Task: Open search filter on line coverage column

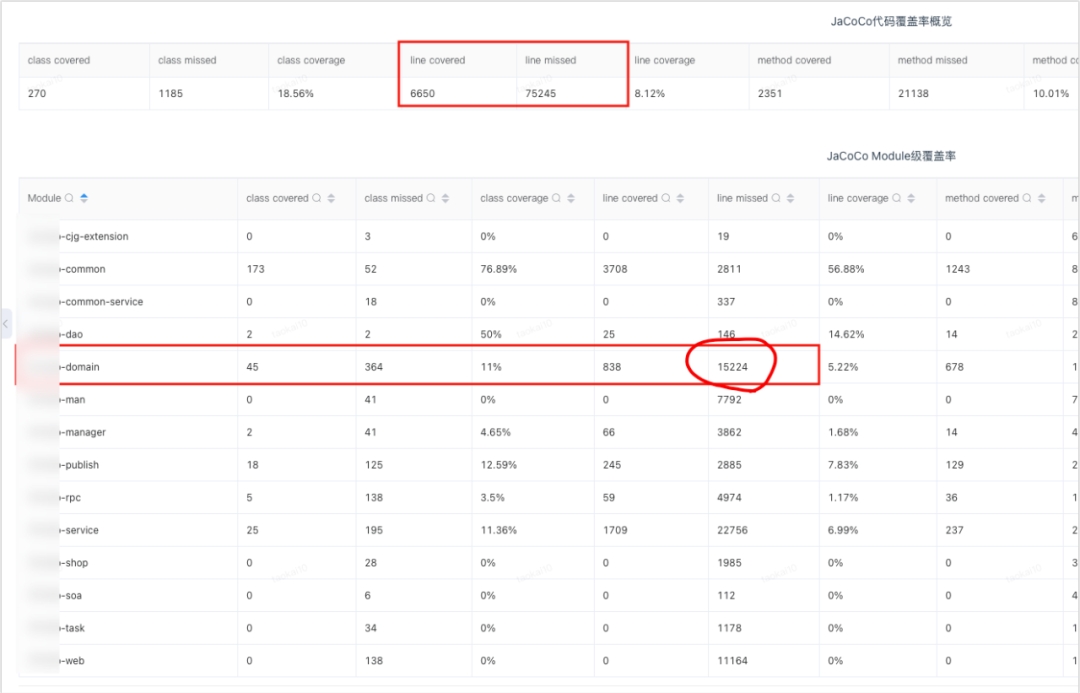Action: tap(897, 198)
